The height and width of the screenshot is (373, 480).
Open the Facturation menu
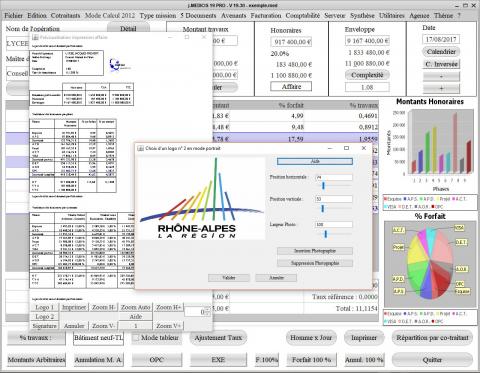point(266,16)
